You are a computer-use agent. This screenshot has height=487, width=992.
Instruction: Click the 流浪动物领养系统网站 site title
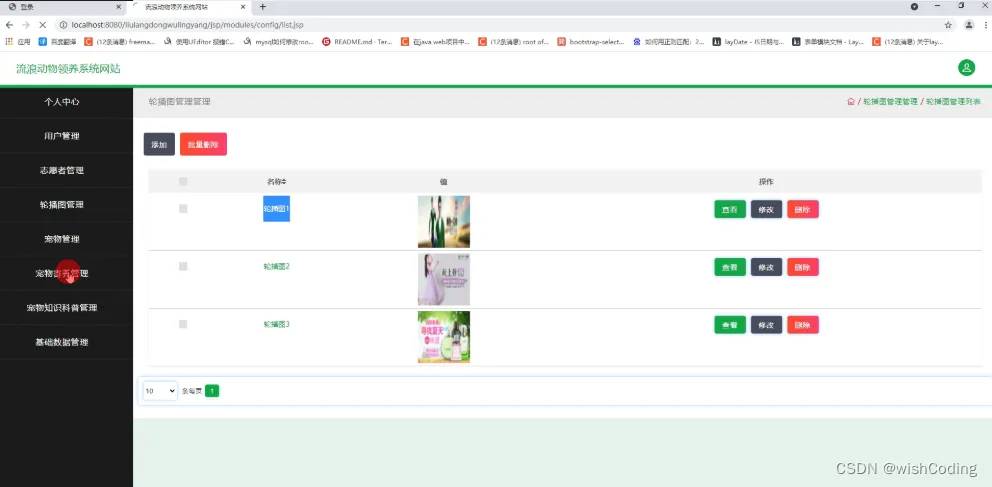(68, 68)
